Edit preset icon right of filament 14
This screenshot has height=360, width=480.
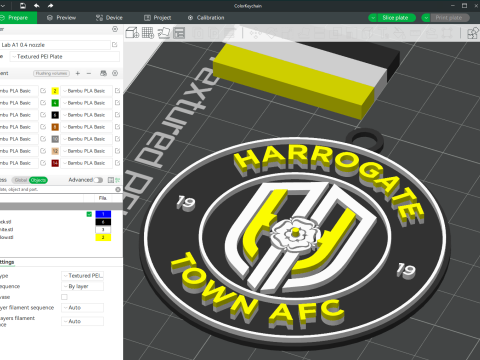(x=117, y=163)
